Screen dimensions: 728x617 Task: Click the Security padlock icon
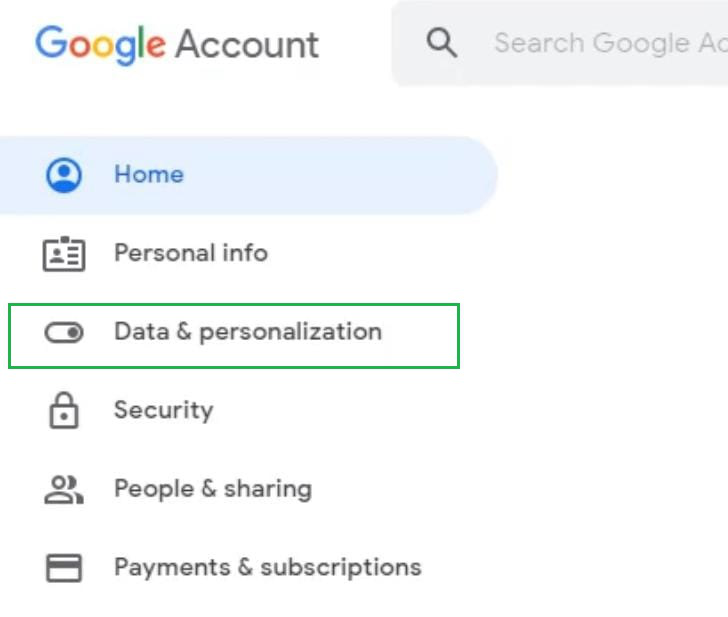point(64,410)
